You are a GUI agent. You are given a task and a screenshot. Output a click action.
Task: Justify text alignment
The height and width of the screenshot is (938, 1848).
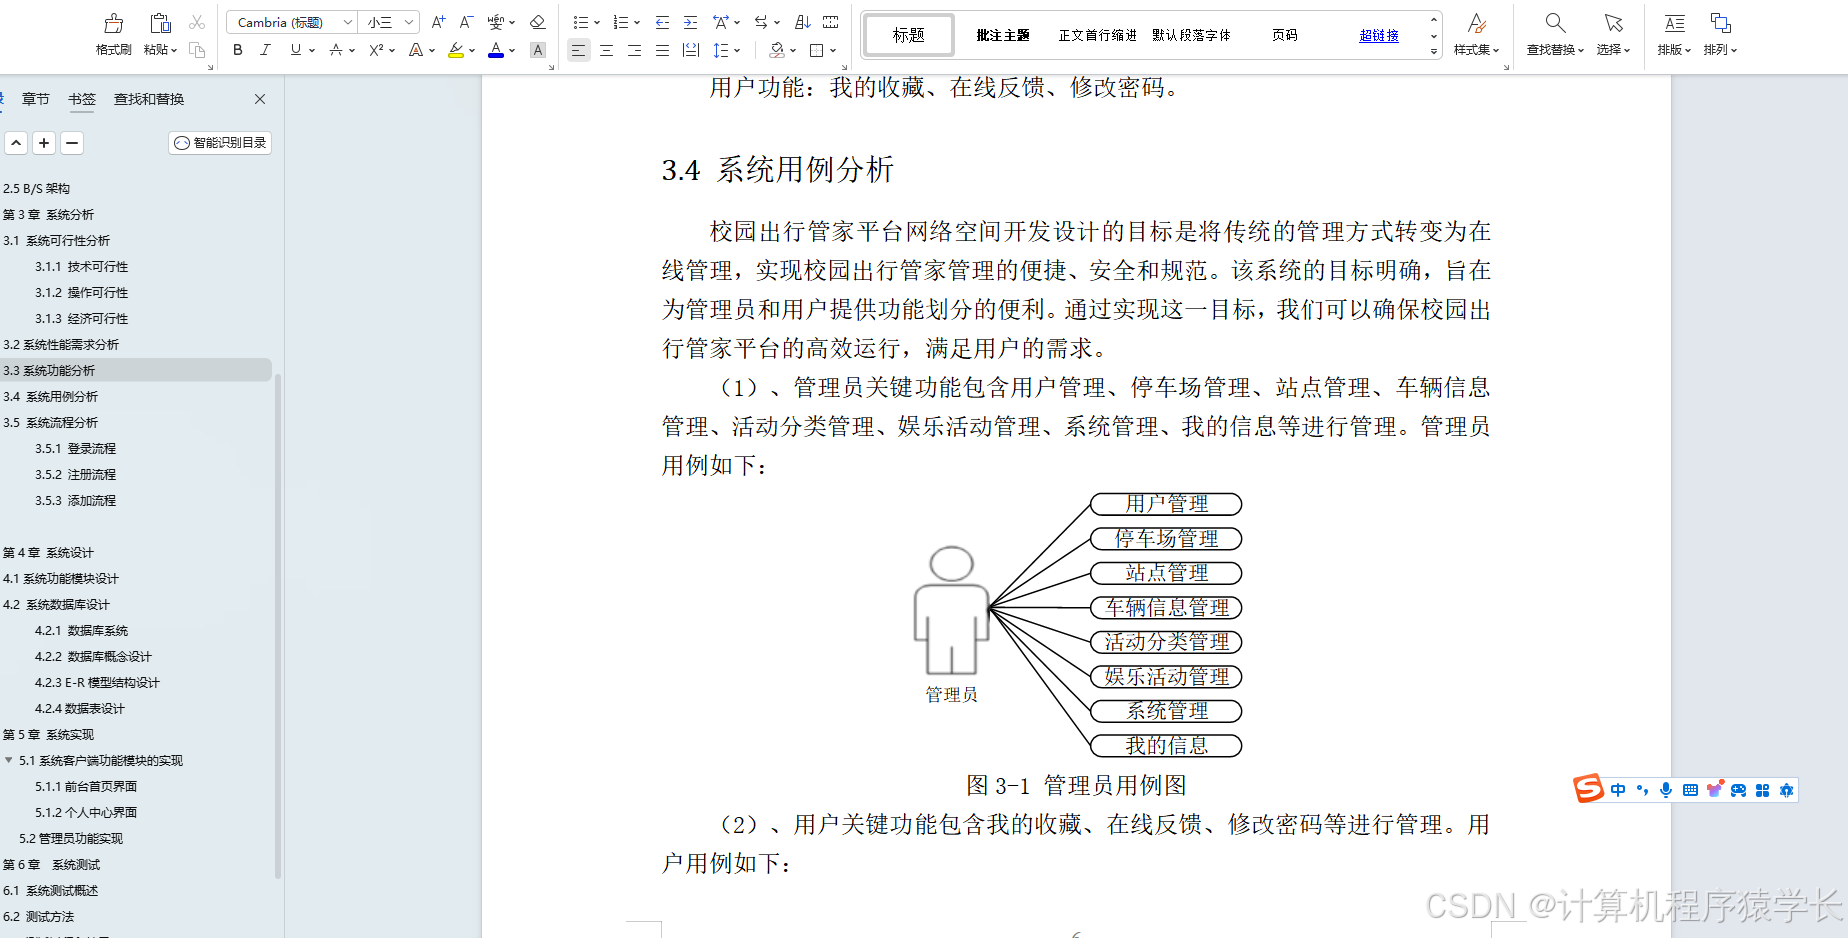click(662, 50)
